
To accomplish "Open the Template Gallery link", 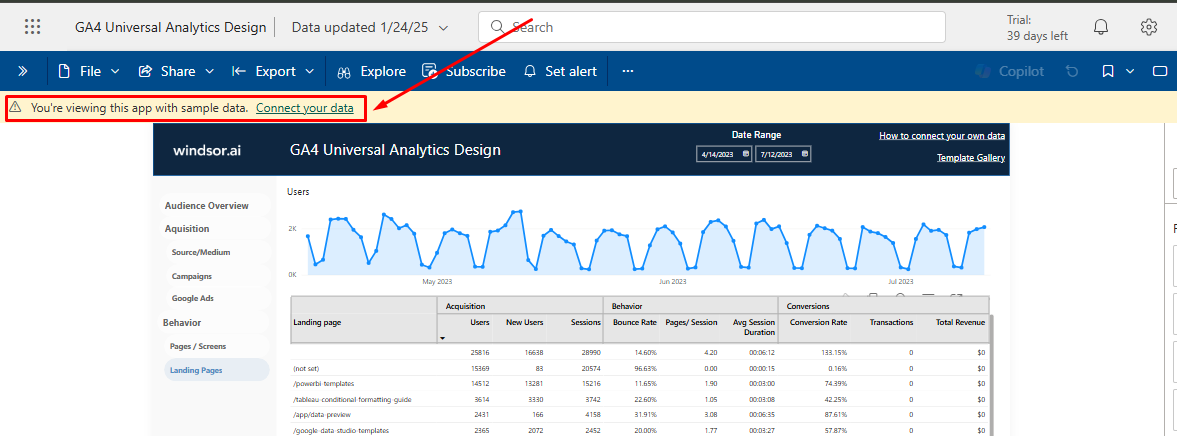I will 971,158.
